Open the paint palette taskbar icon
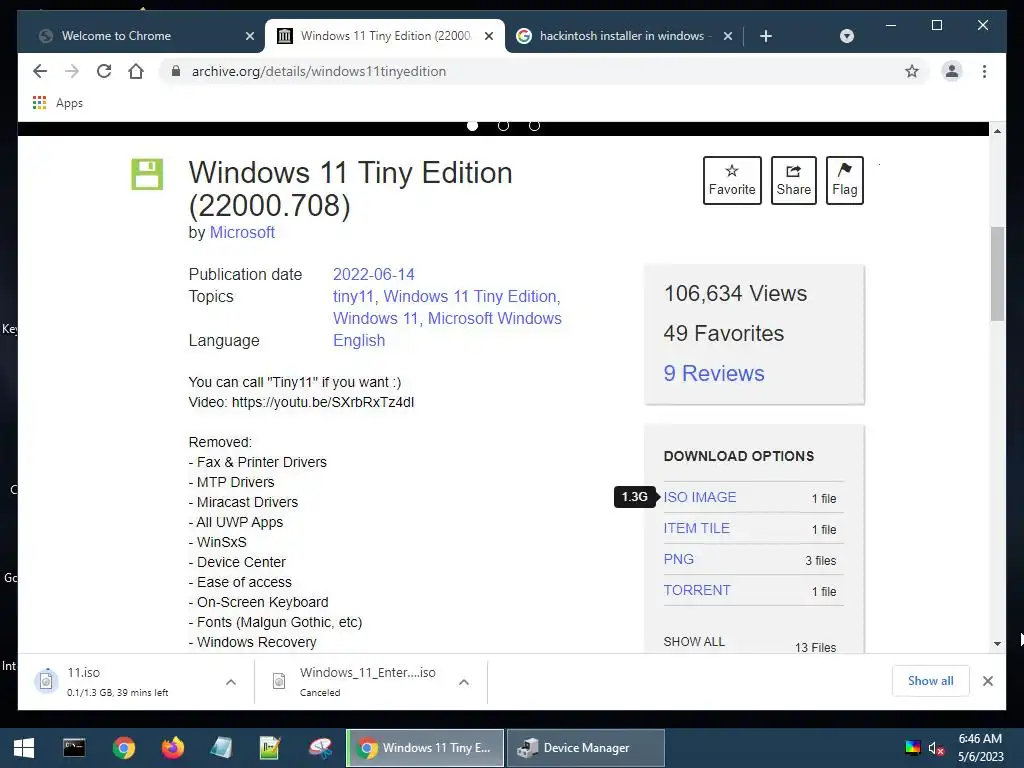The width and height of the screenshot is (1024, 768). tap(320, 748)
